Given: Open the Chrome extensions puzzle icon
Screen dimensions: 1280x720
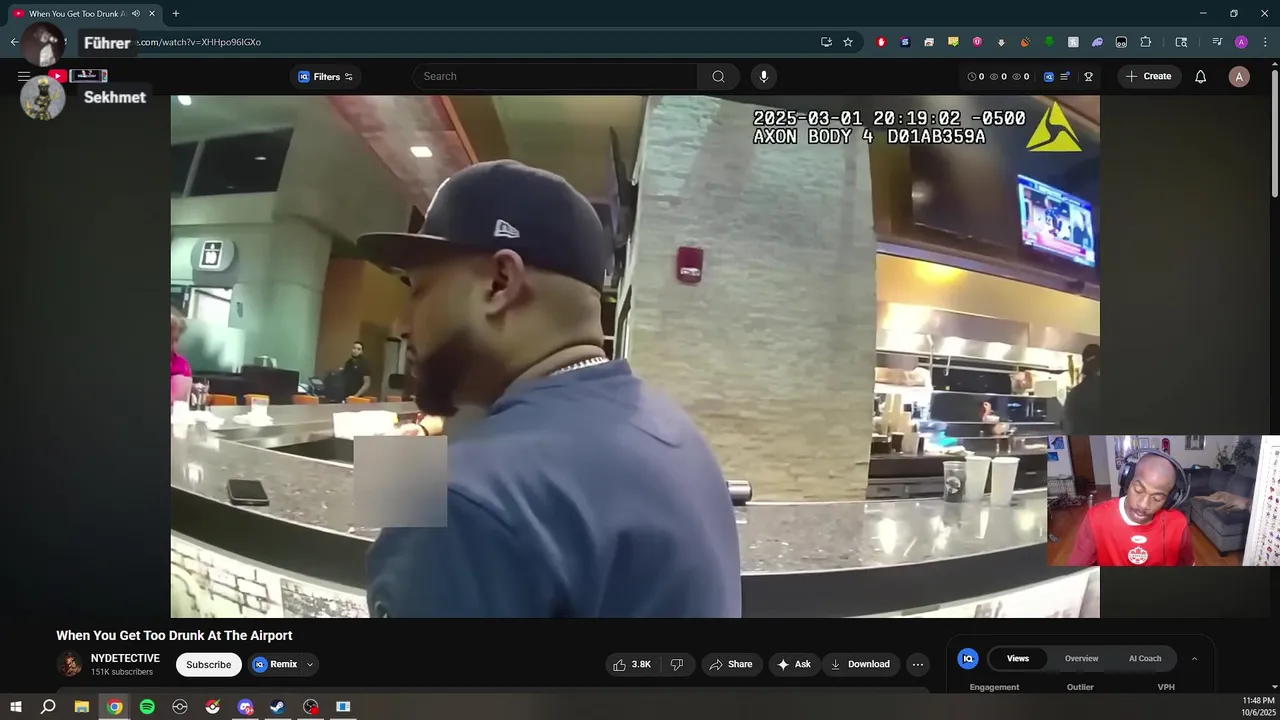Looking at the screenshot, I should point(1146,42).
